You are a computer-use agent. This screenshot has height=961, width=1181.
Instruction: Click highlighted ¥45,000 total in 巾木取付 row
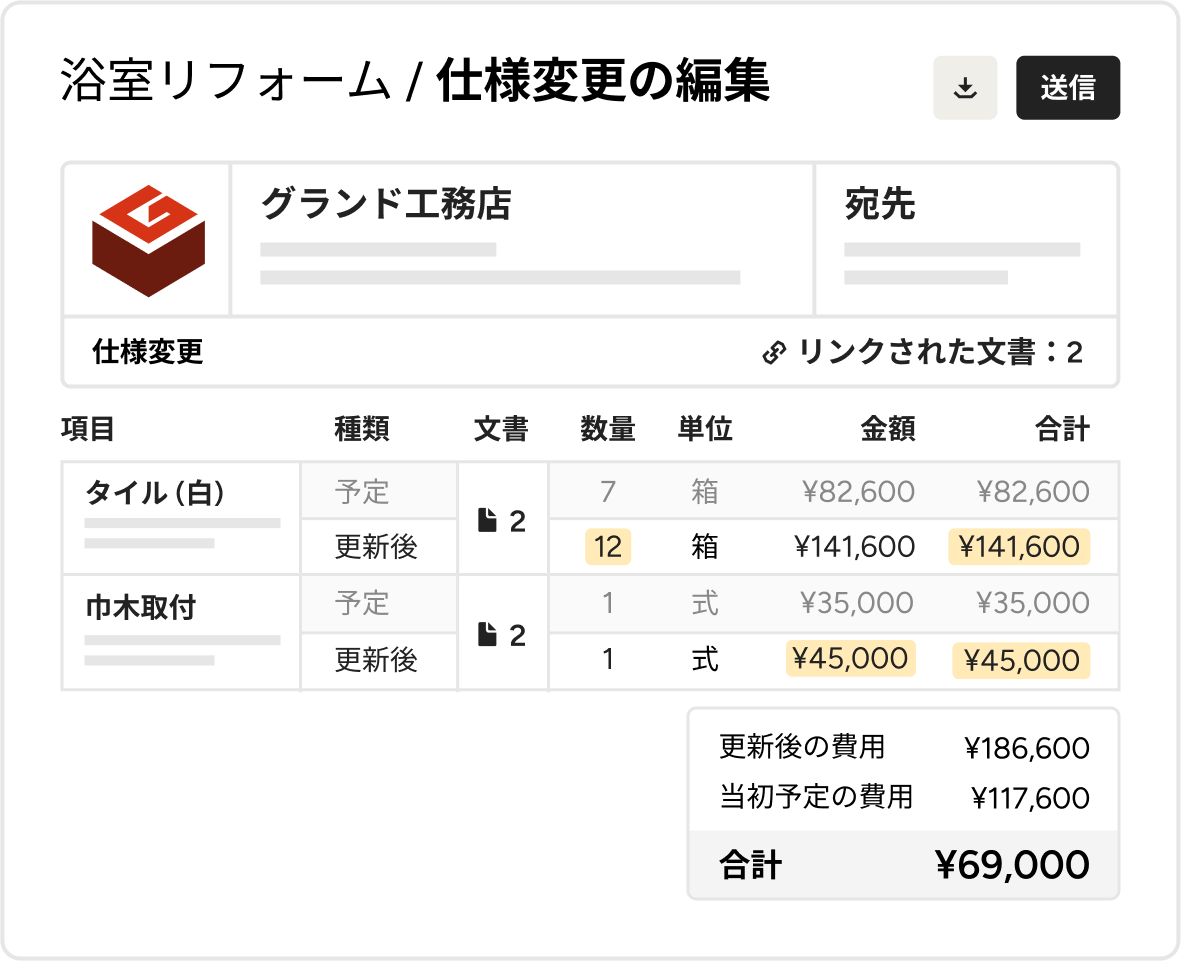coord(1020,660)
